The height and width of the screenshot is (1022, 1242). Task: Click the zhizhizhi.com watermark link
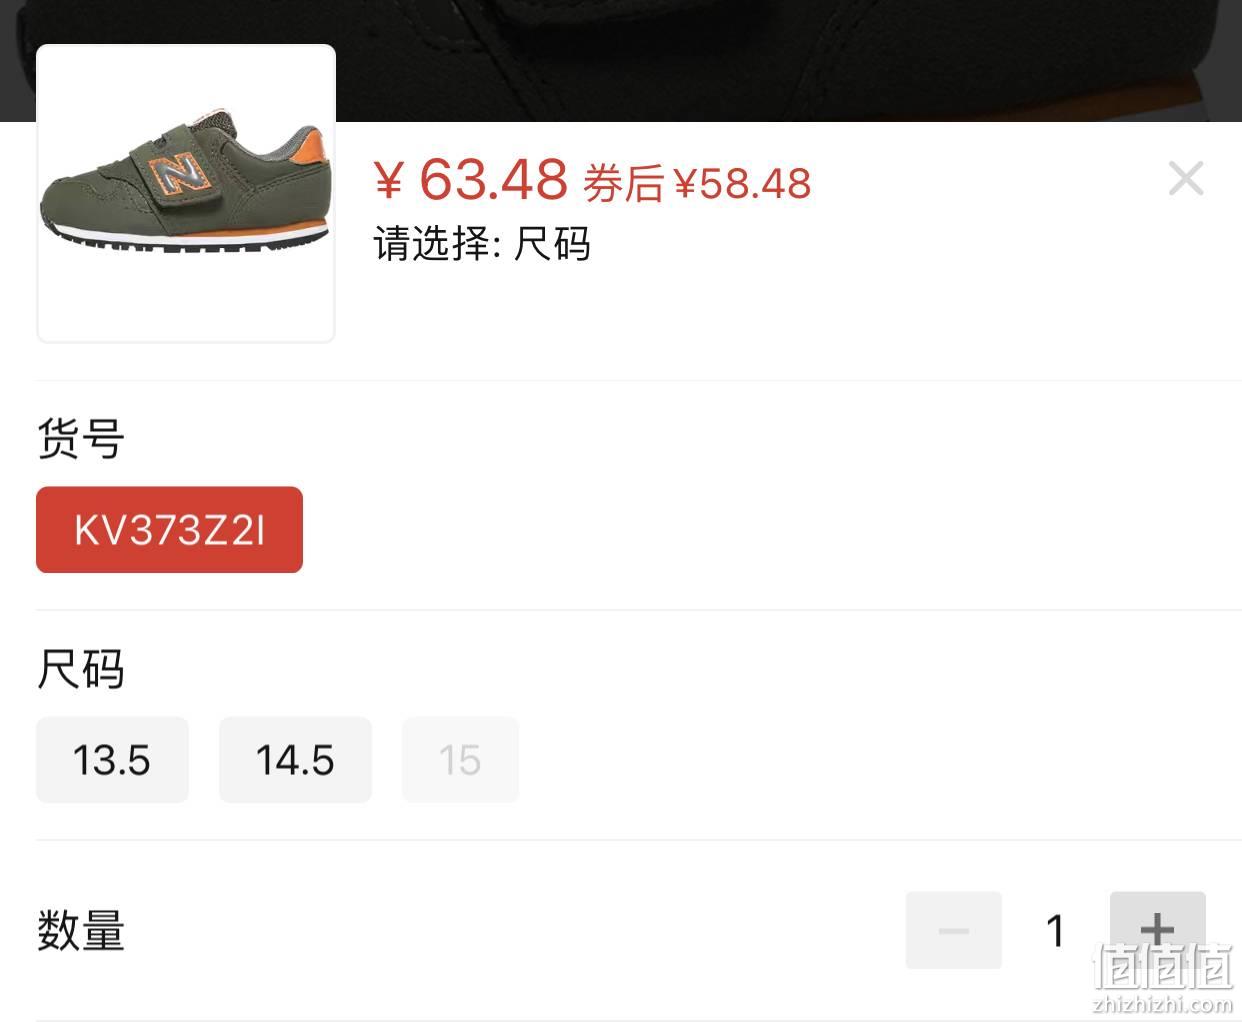(1164, 1004)
